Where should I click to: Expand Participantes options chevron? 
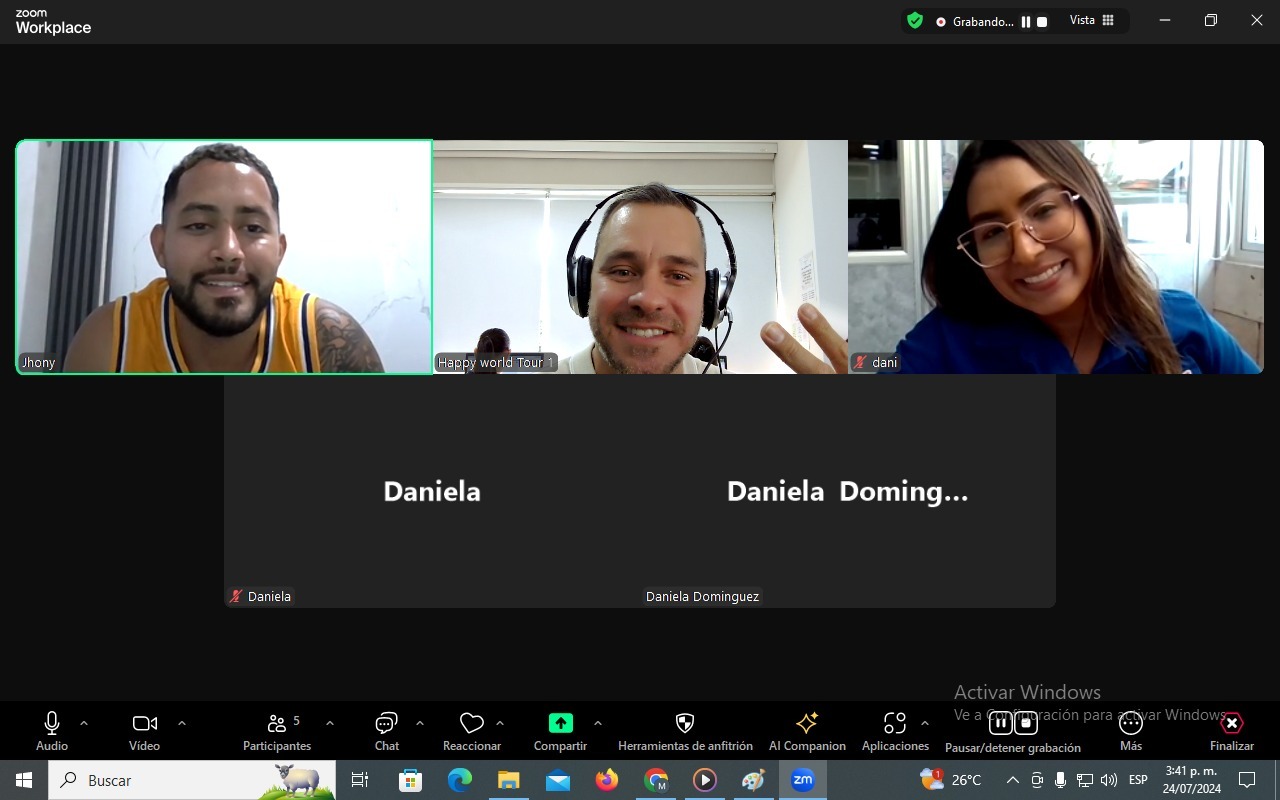tap(330, 723)
